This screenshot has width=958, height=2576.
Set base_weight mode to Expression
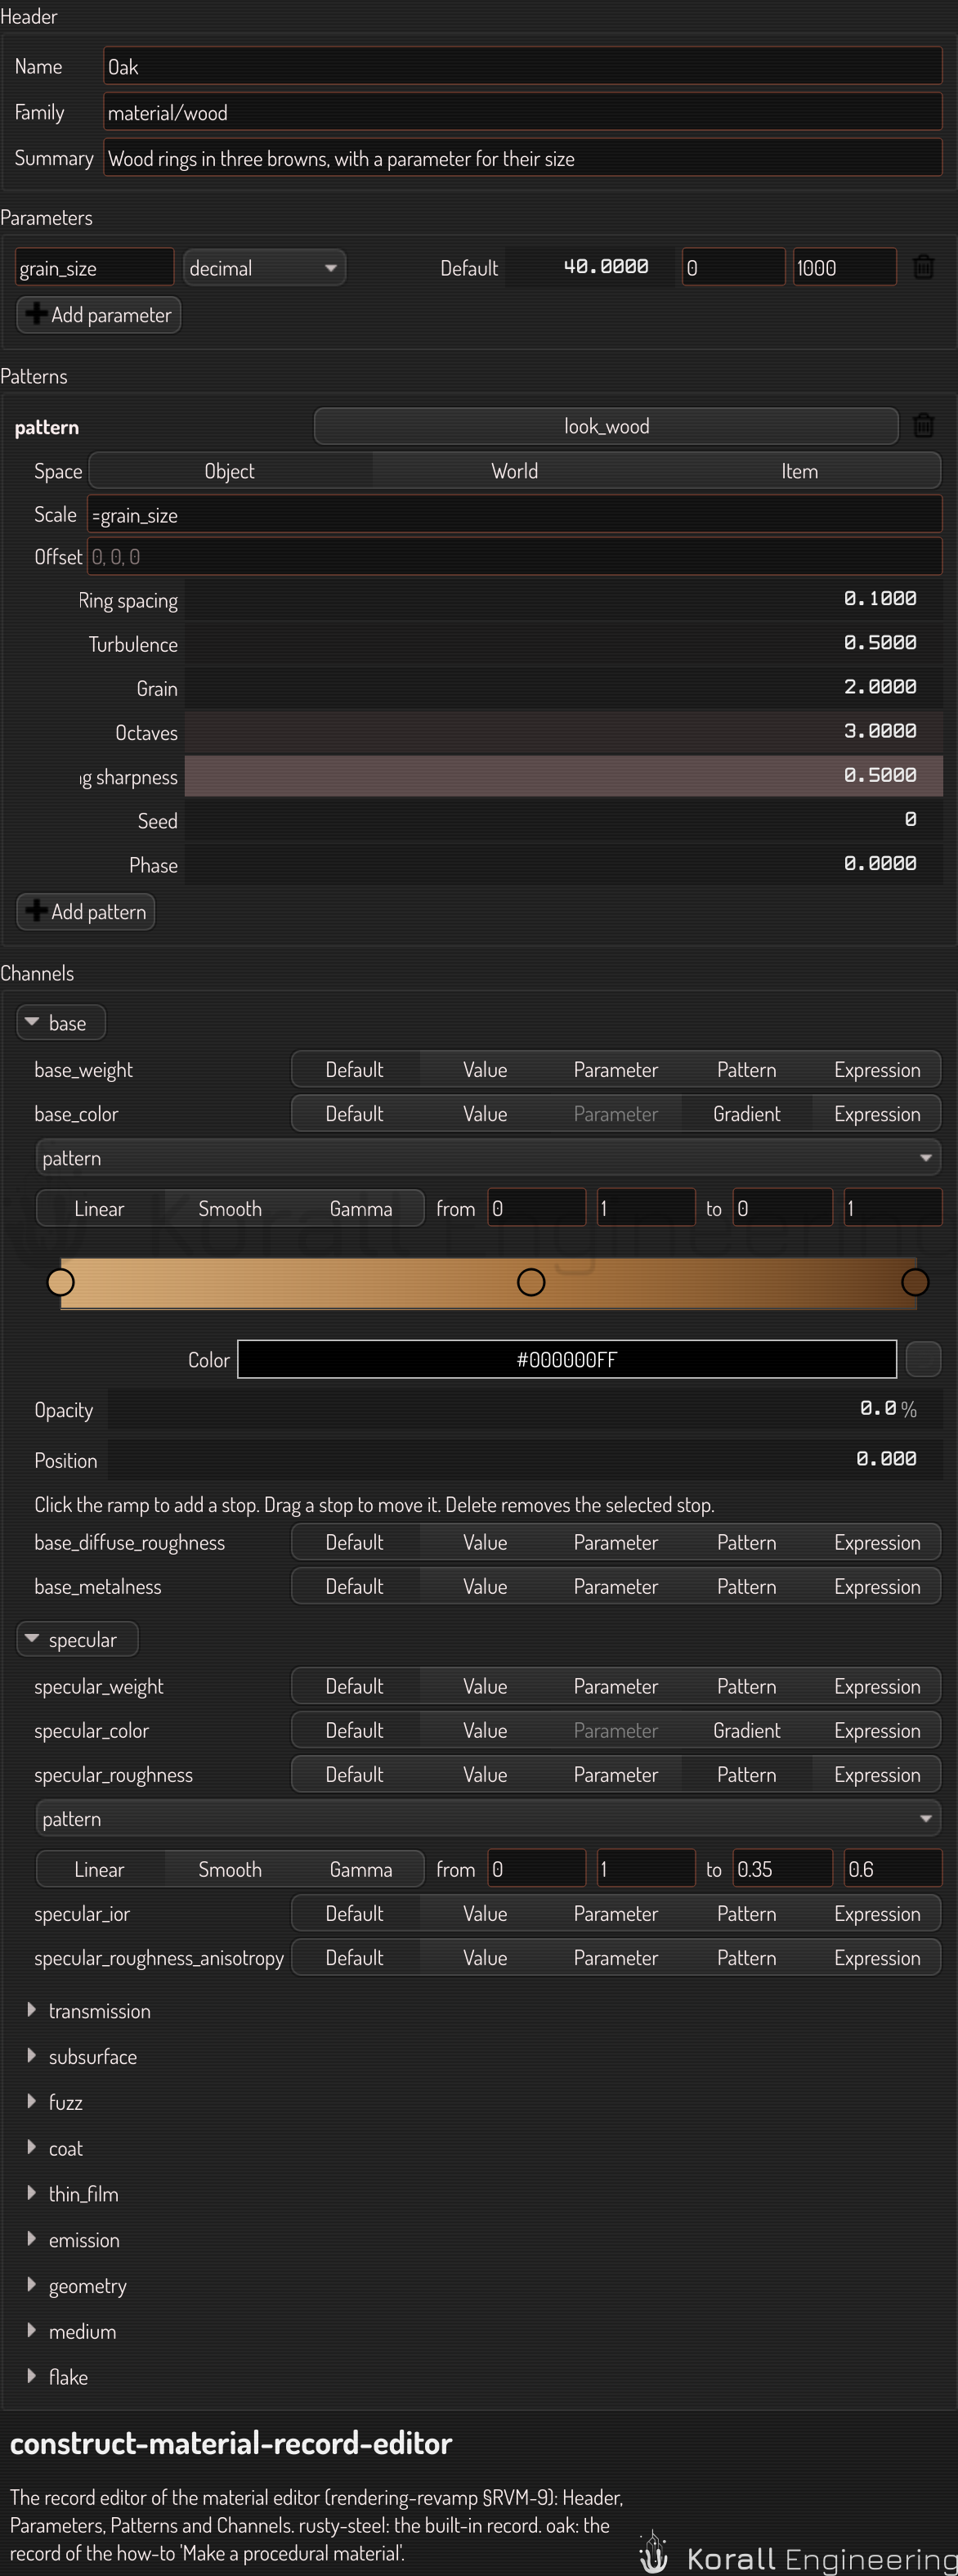(877, 1070)
